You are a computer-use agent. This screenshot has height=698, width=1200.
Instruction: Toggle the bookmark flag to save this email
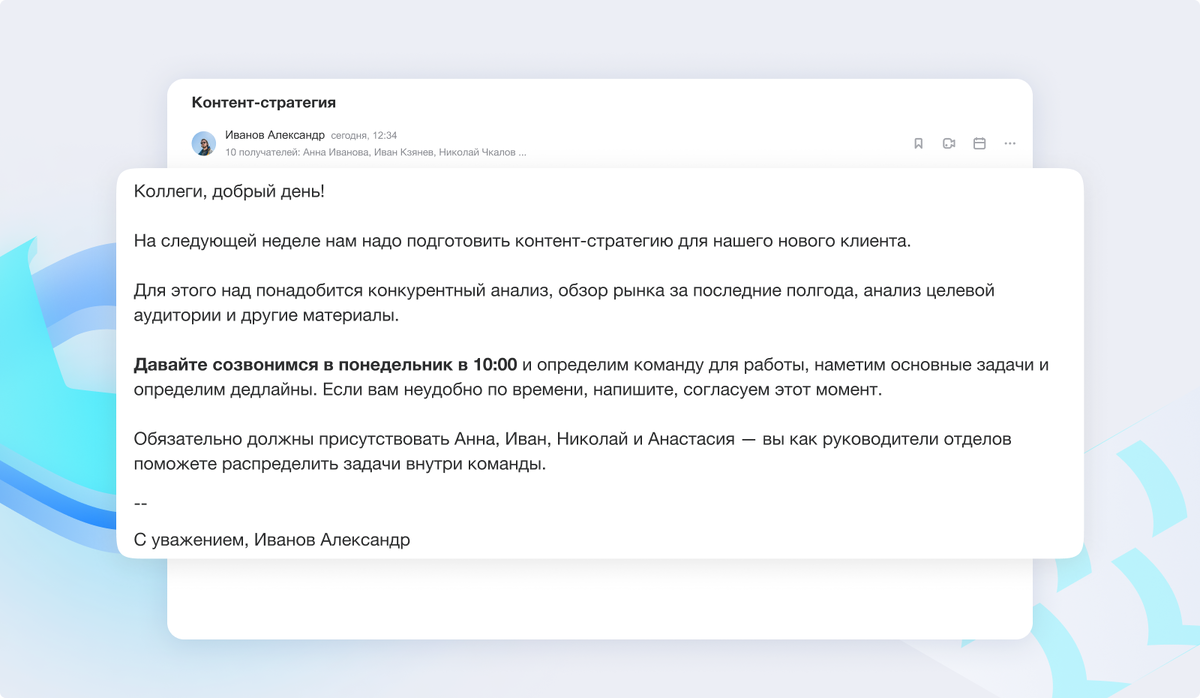918,143
